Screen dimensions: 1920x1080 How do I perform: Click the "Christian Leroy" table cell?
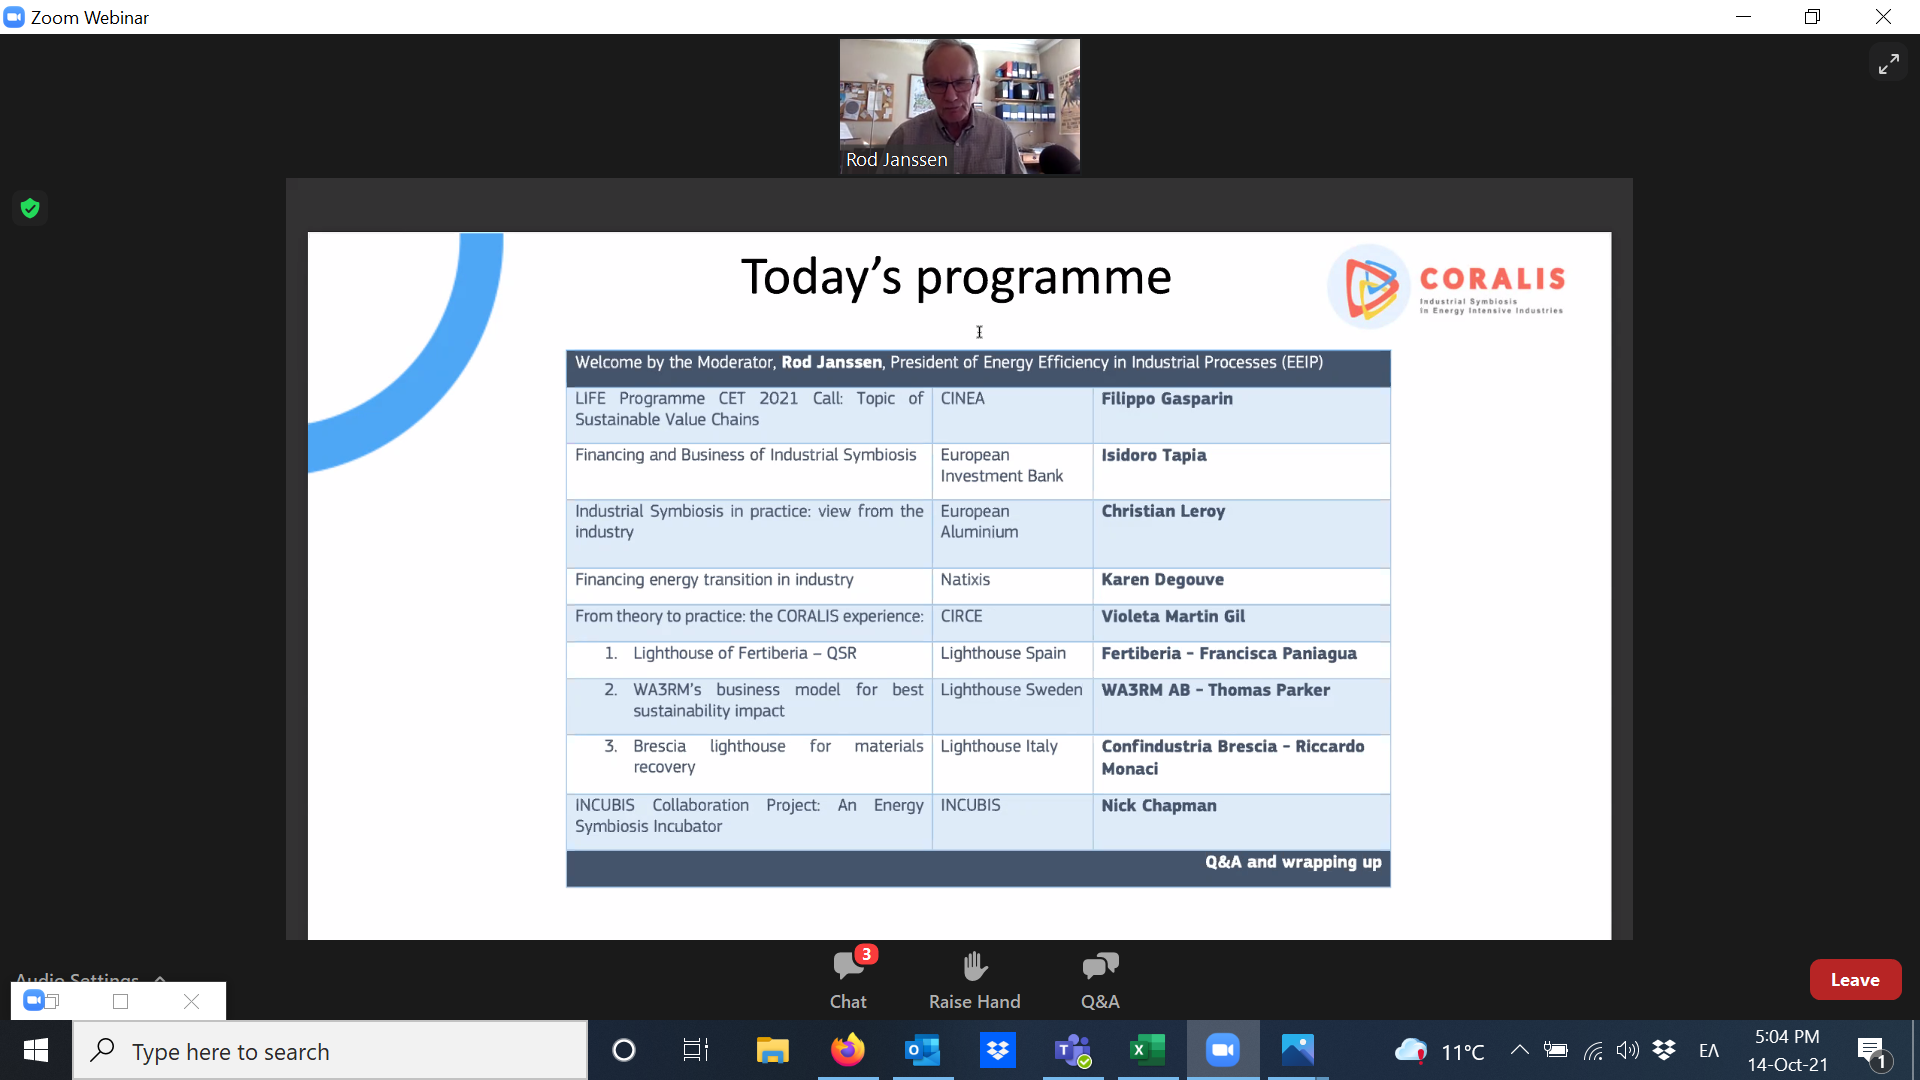coord(1241,533)
